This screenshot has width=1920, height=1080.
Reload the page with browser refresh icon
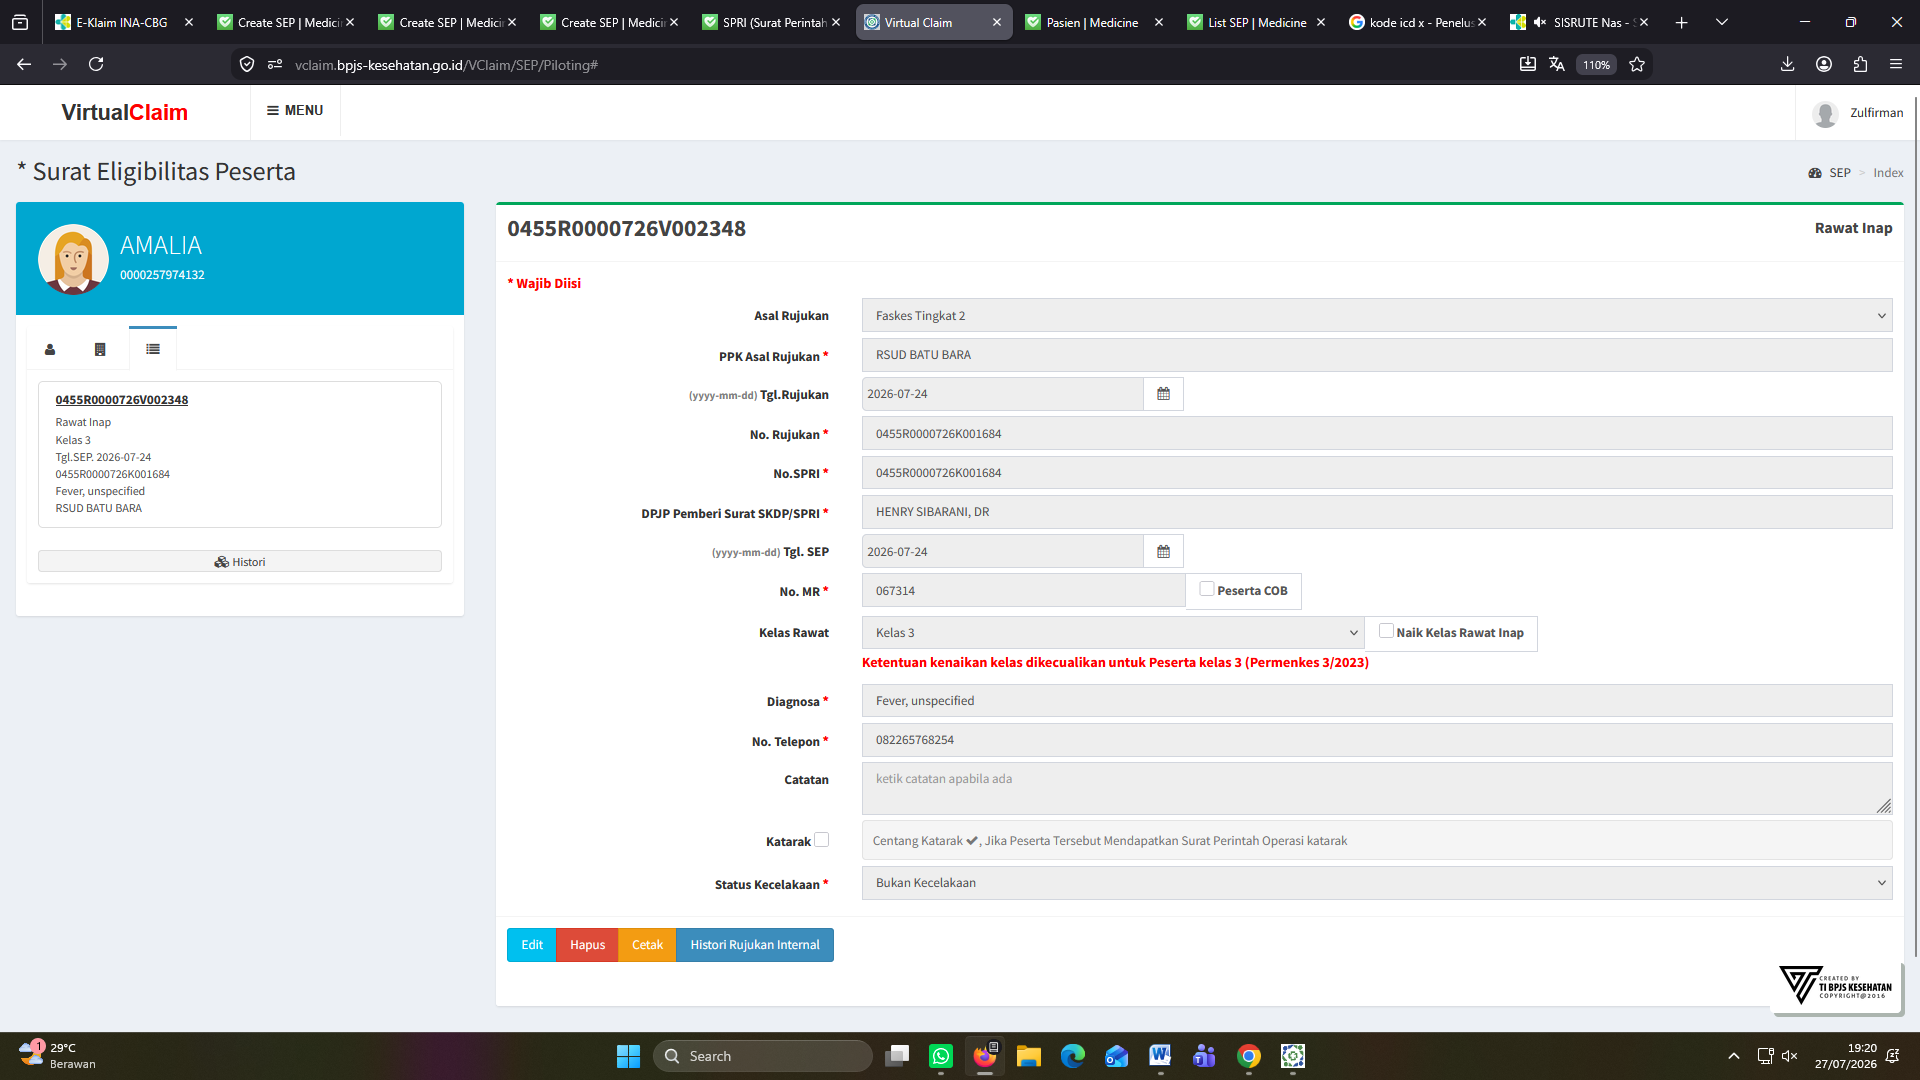(x=96, y=64)
